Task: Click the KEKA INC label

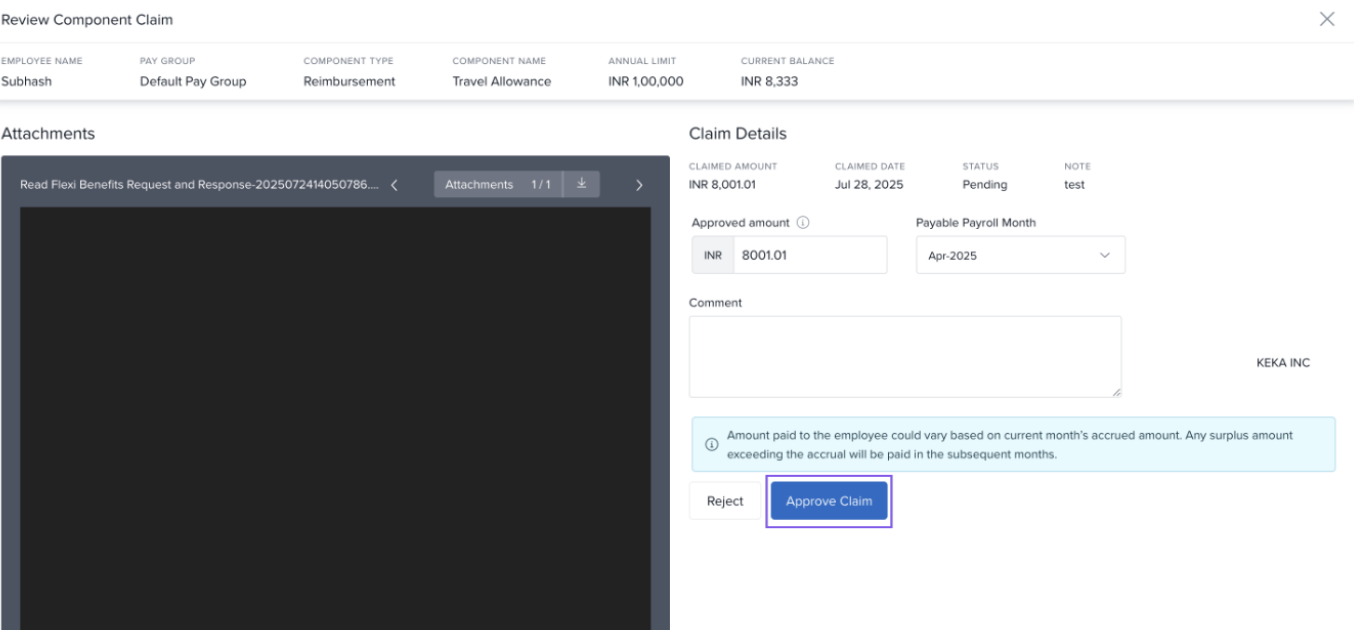Action: click(x=1282, y=363)
